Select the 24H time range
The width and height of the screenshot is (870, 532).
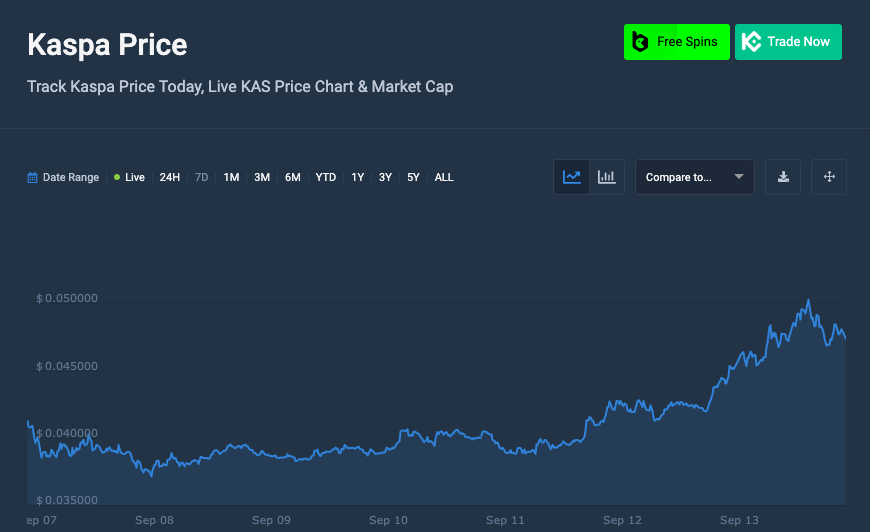169,178
